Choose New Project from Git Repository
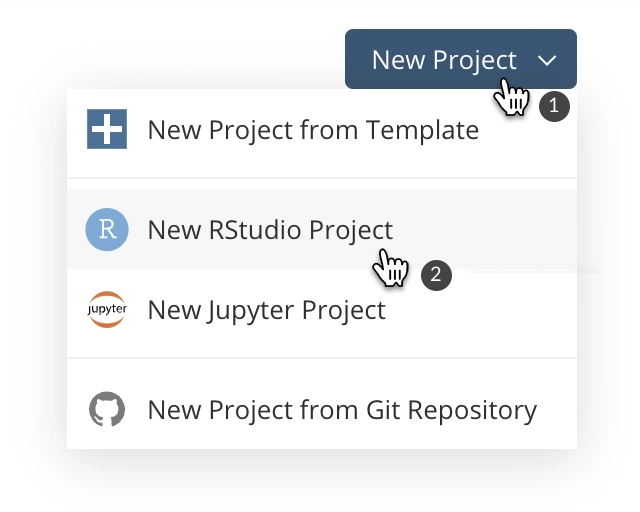The image size is (640, 512). coord(322,408)
